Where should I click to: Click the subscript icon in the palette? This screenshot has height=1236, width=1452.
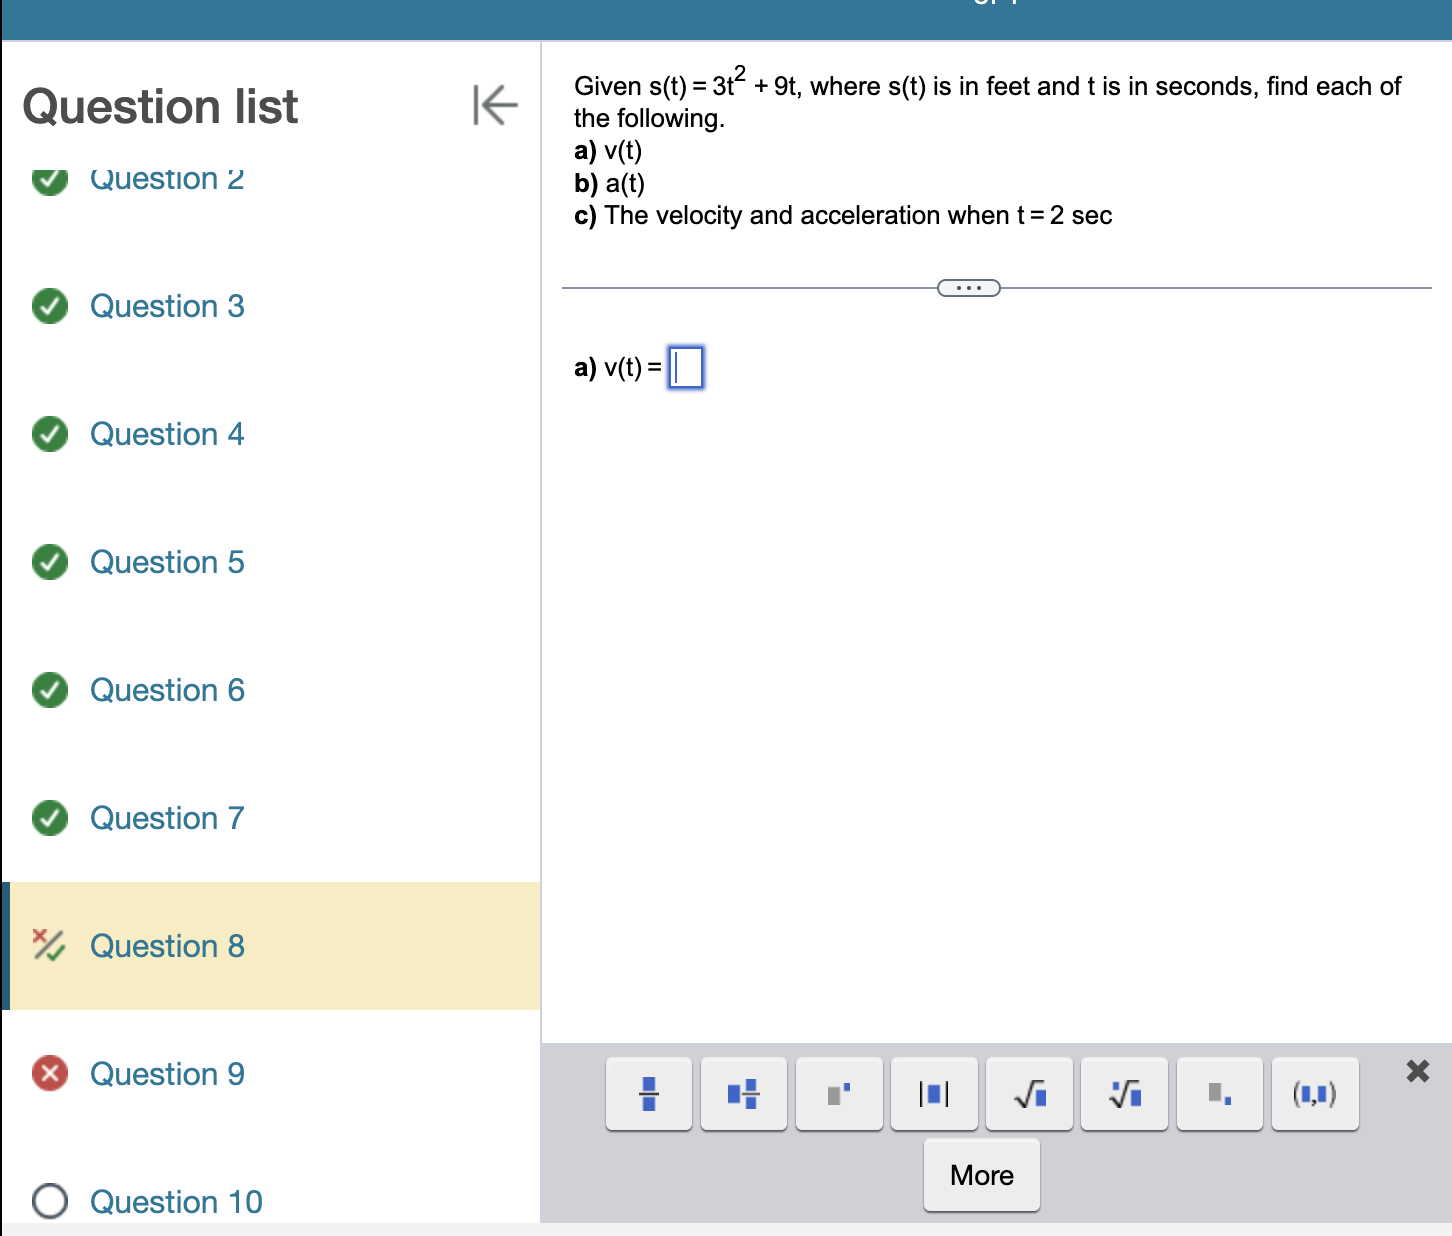point(1219,1093)
